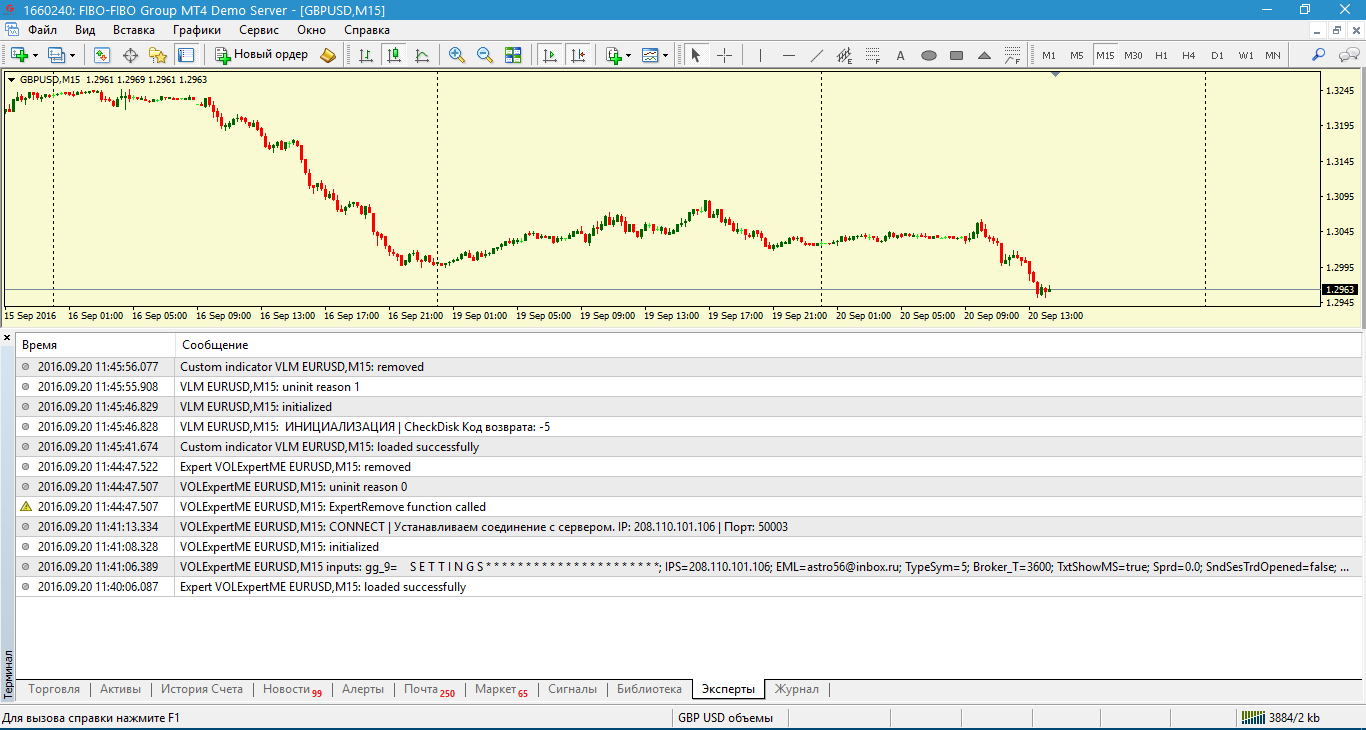This screenshot has height=730, width=1366.
Task: Open the Profiles icon
Action: coord(56,55)
